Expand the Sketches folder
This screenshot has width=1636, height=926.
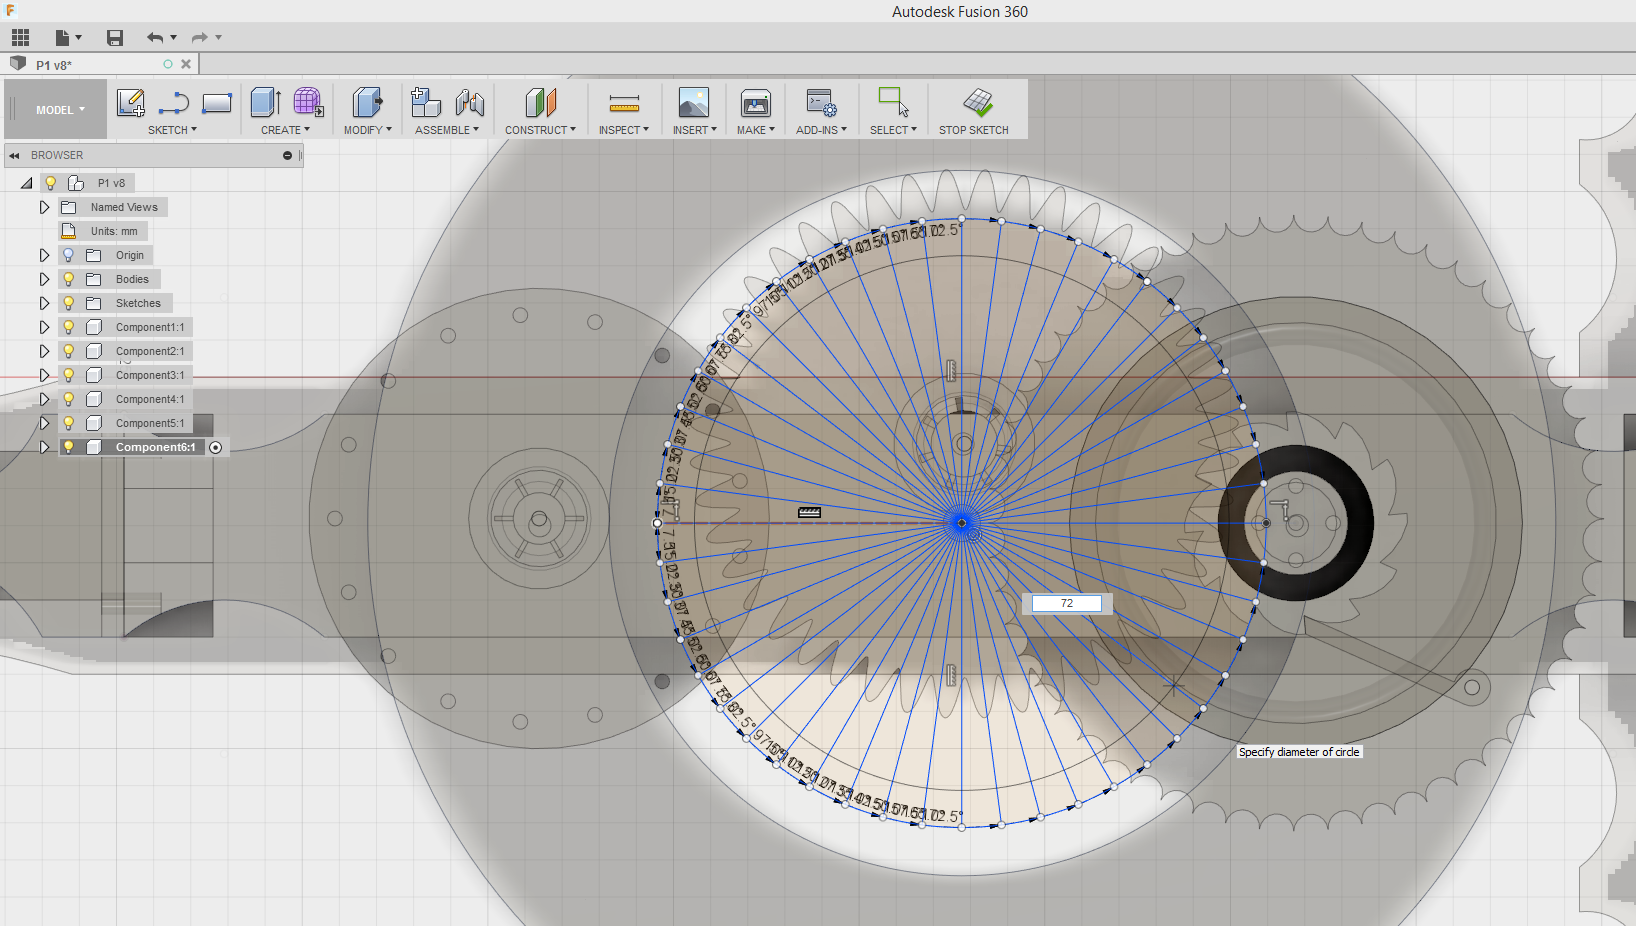click(x=44, y=303)
